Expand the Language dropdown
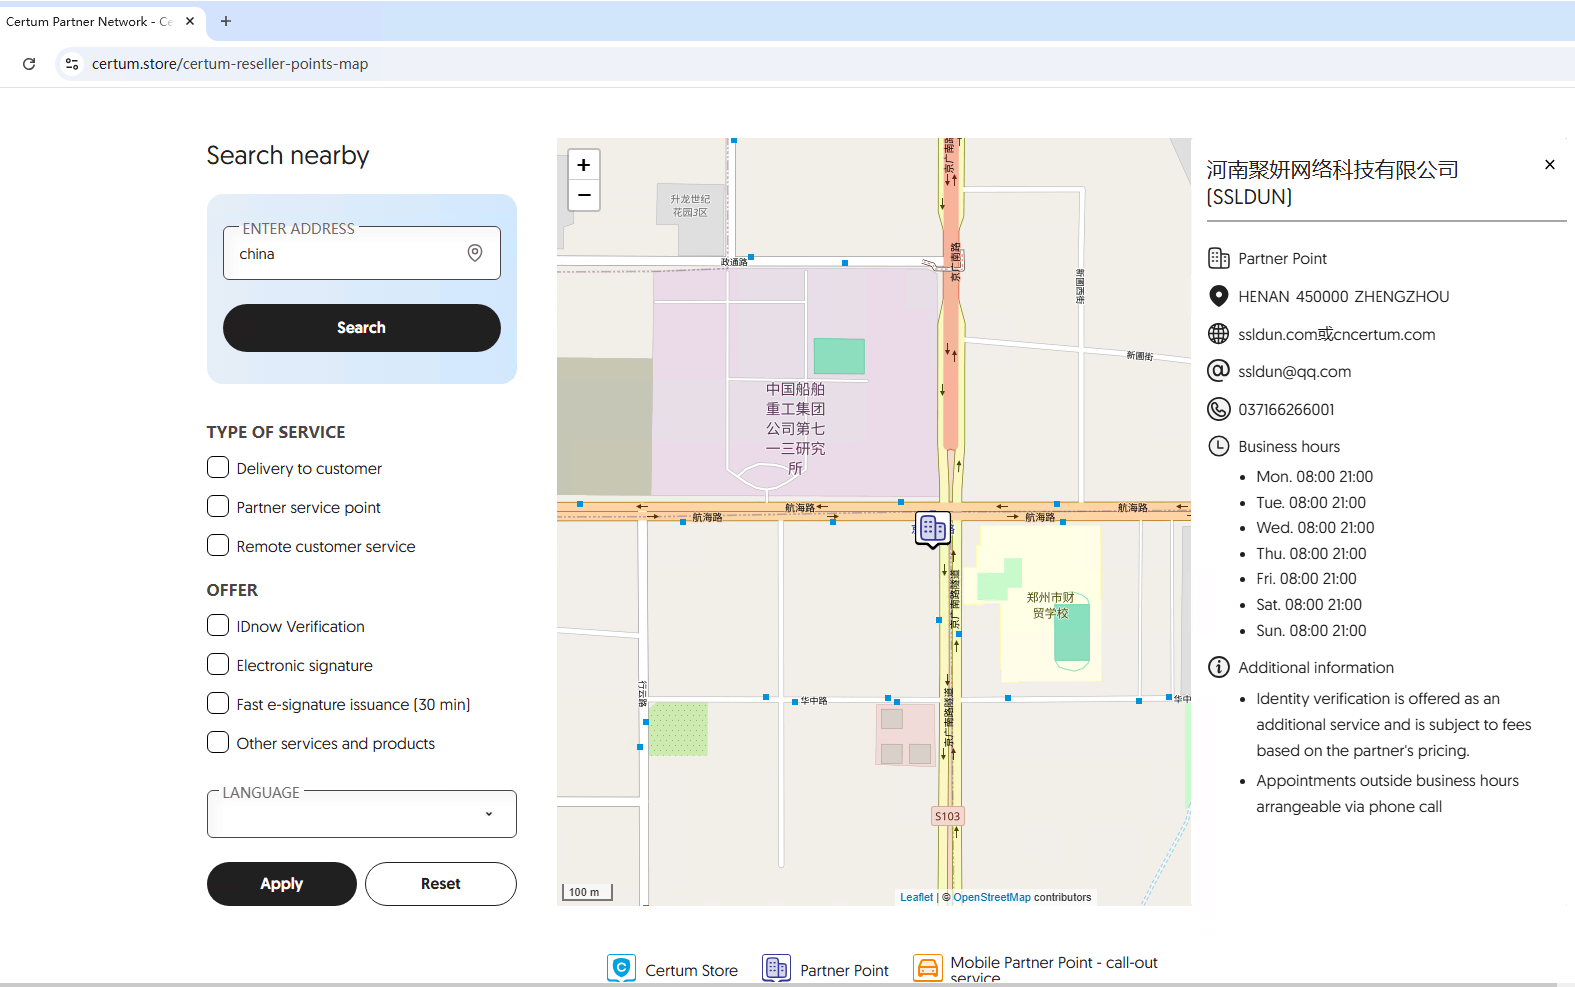The image size is (1575, 987). point(362,814)
